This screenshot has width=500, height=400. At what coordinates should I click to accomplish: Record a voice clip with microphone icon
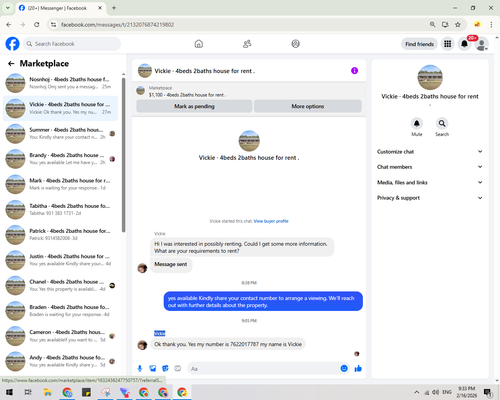(x=140, y=368)
